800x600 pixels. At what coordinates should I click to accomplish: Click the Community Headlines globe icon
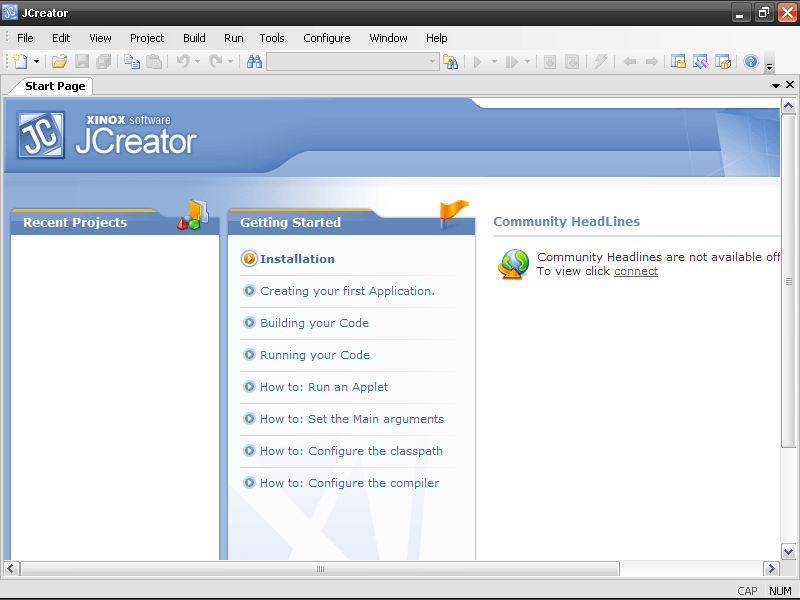(x=514, y=264)
